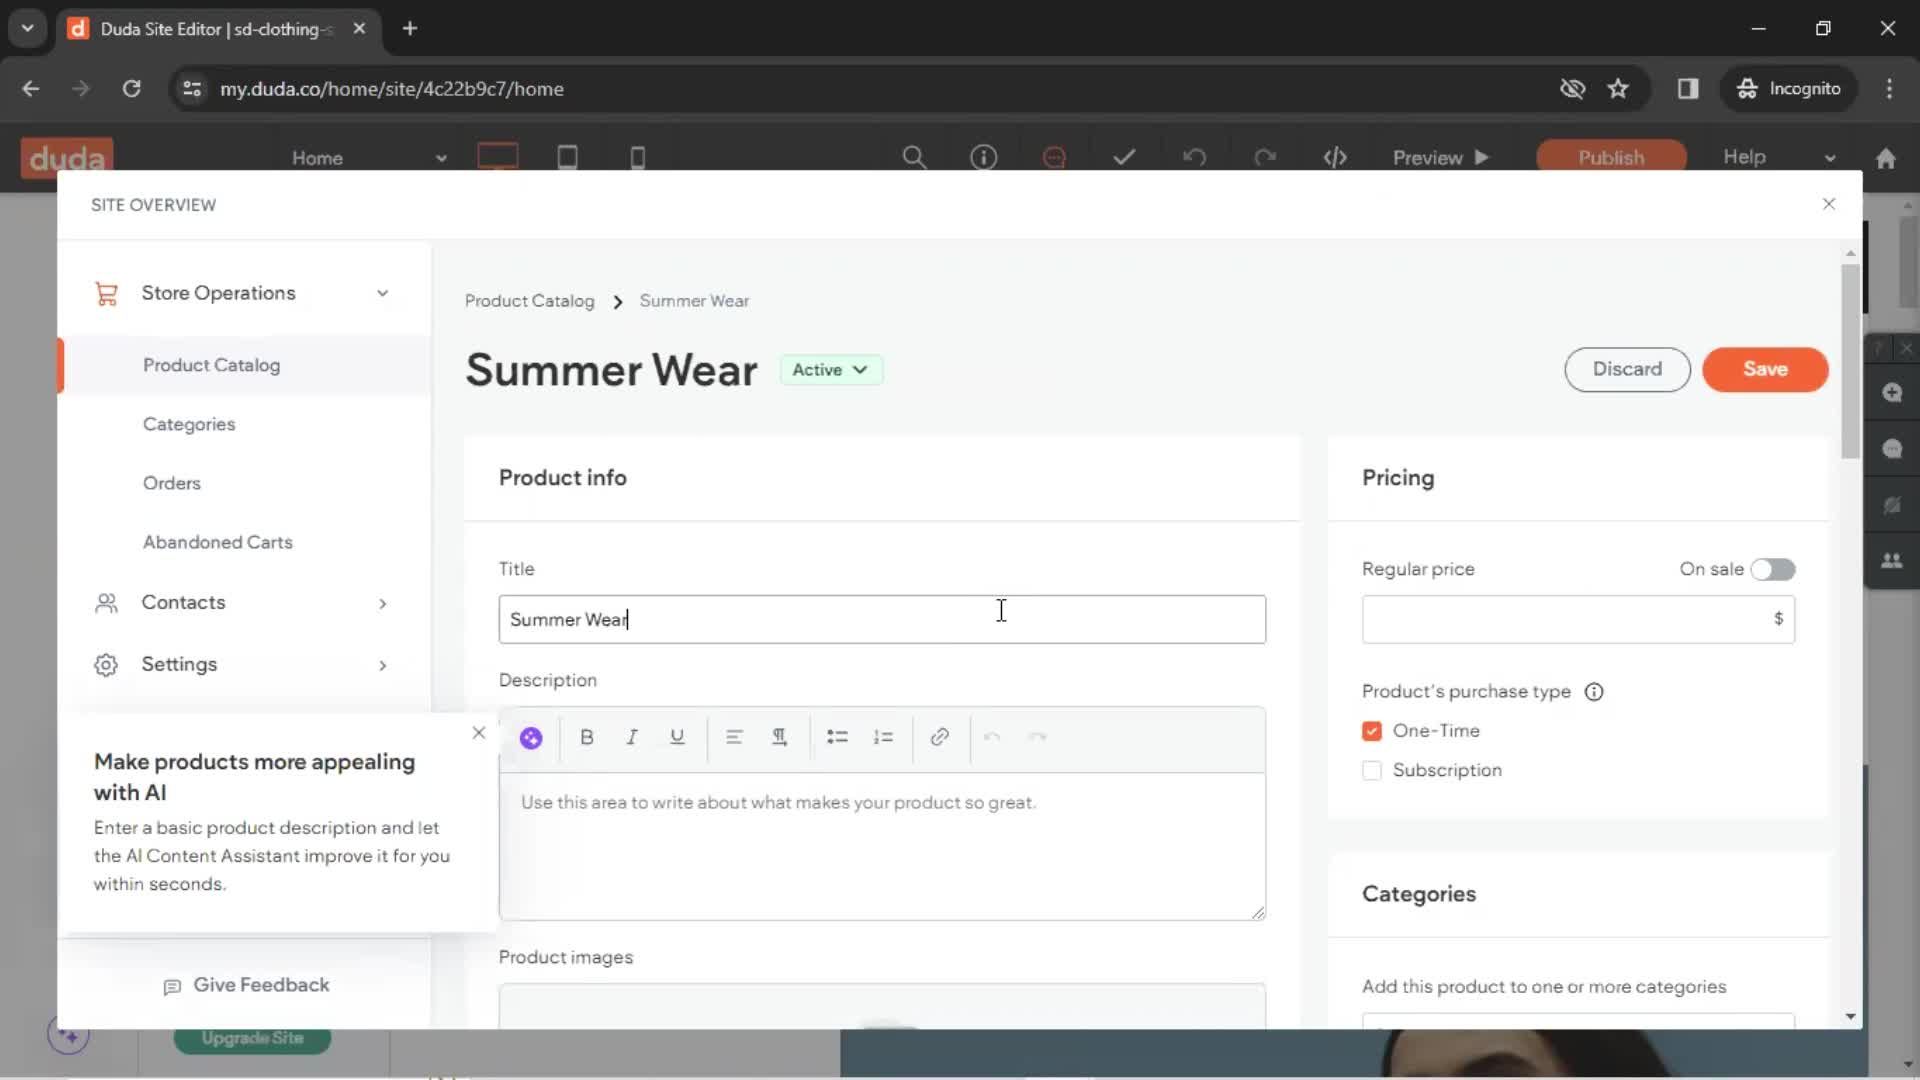This screenshot has width=1920, height=1080.
Task: Collapse the Store Operations section
Action: (x=382, y=293)
